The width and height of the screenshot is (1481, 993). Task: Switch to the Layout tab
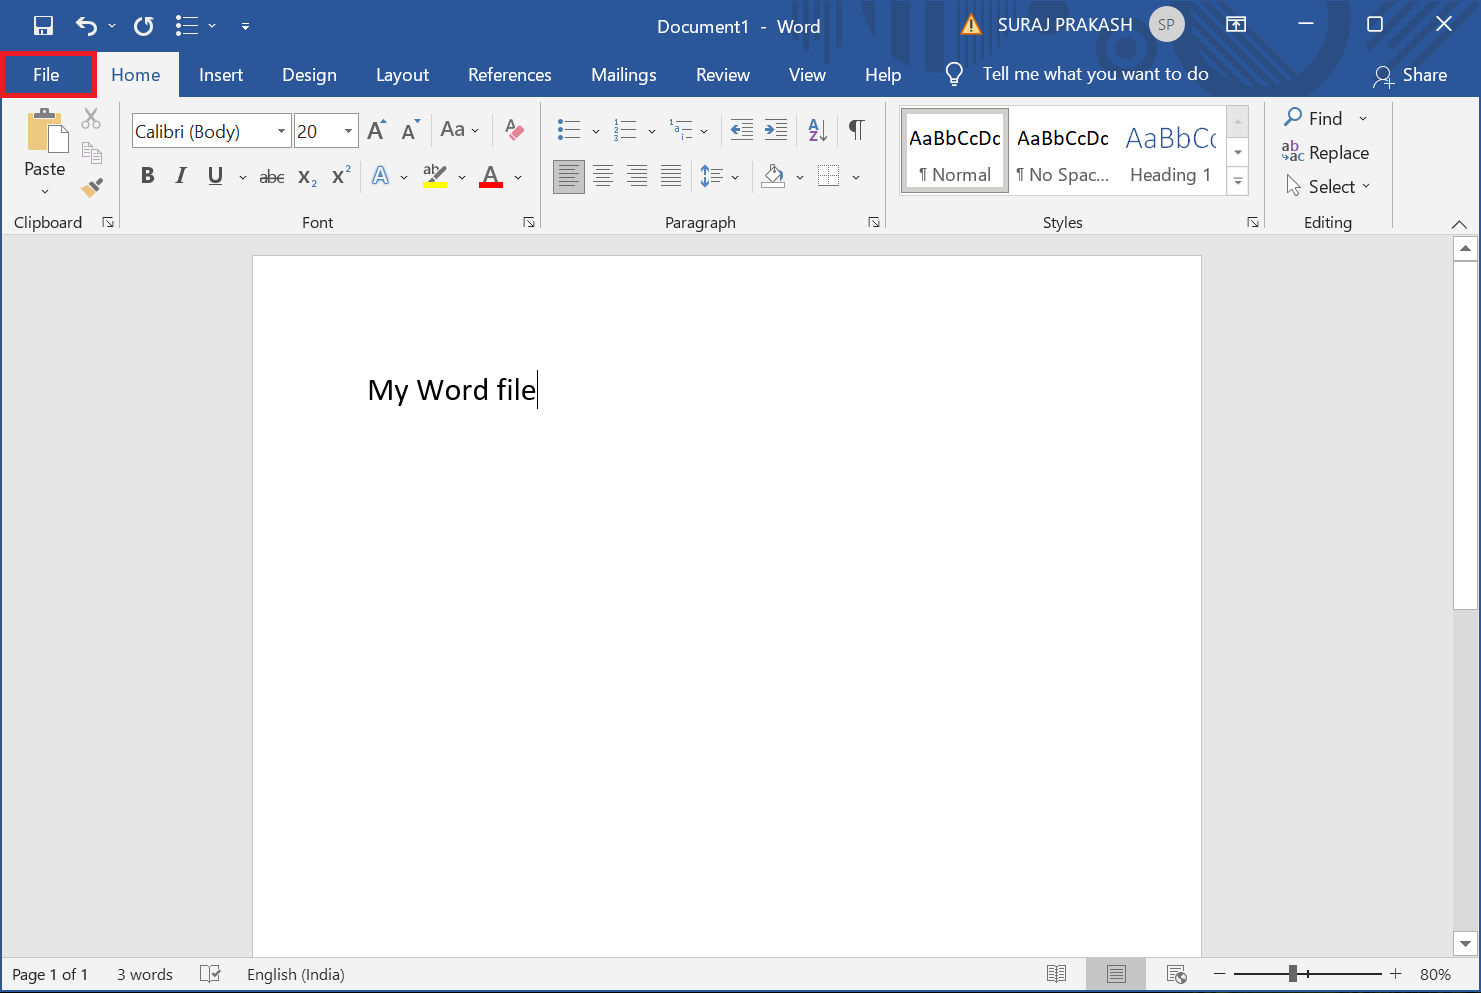coord(402,75)
